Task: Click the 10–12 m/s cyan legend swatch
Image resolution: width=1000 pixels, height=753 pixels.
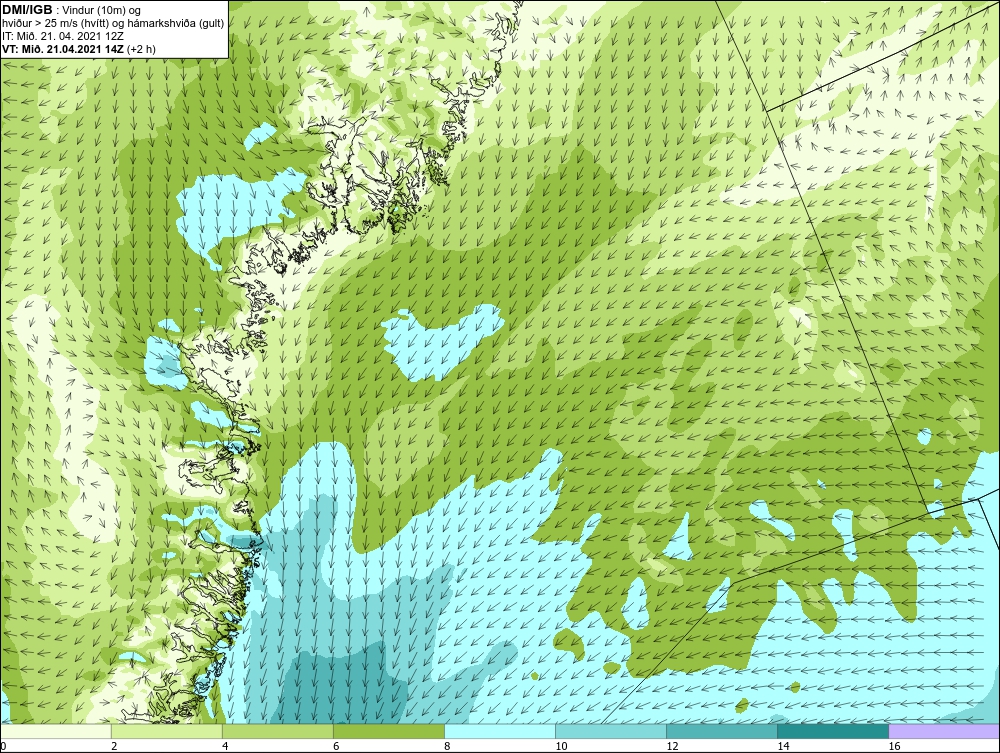Action: pyautogui.click(x=611, y=731)
